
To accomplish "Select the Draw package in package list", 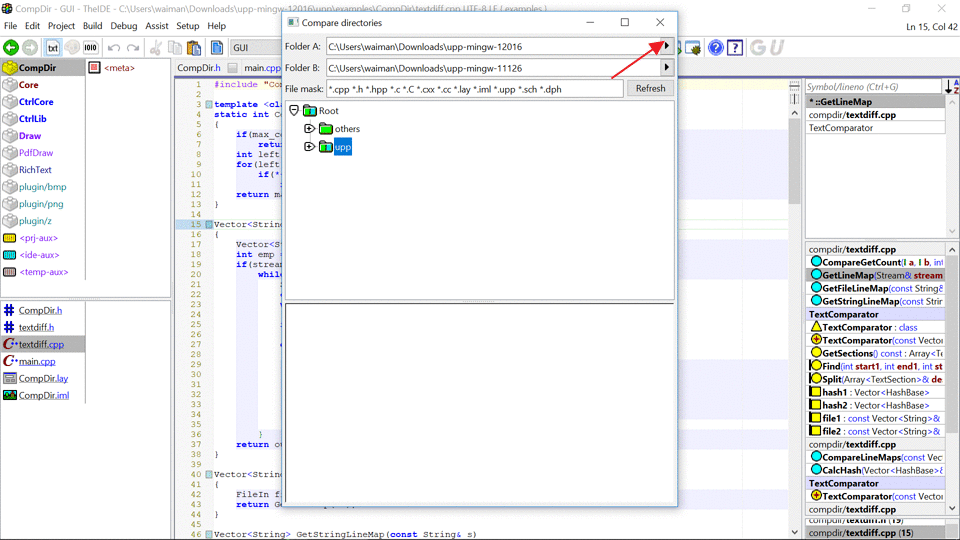I will (30, 136).
